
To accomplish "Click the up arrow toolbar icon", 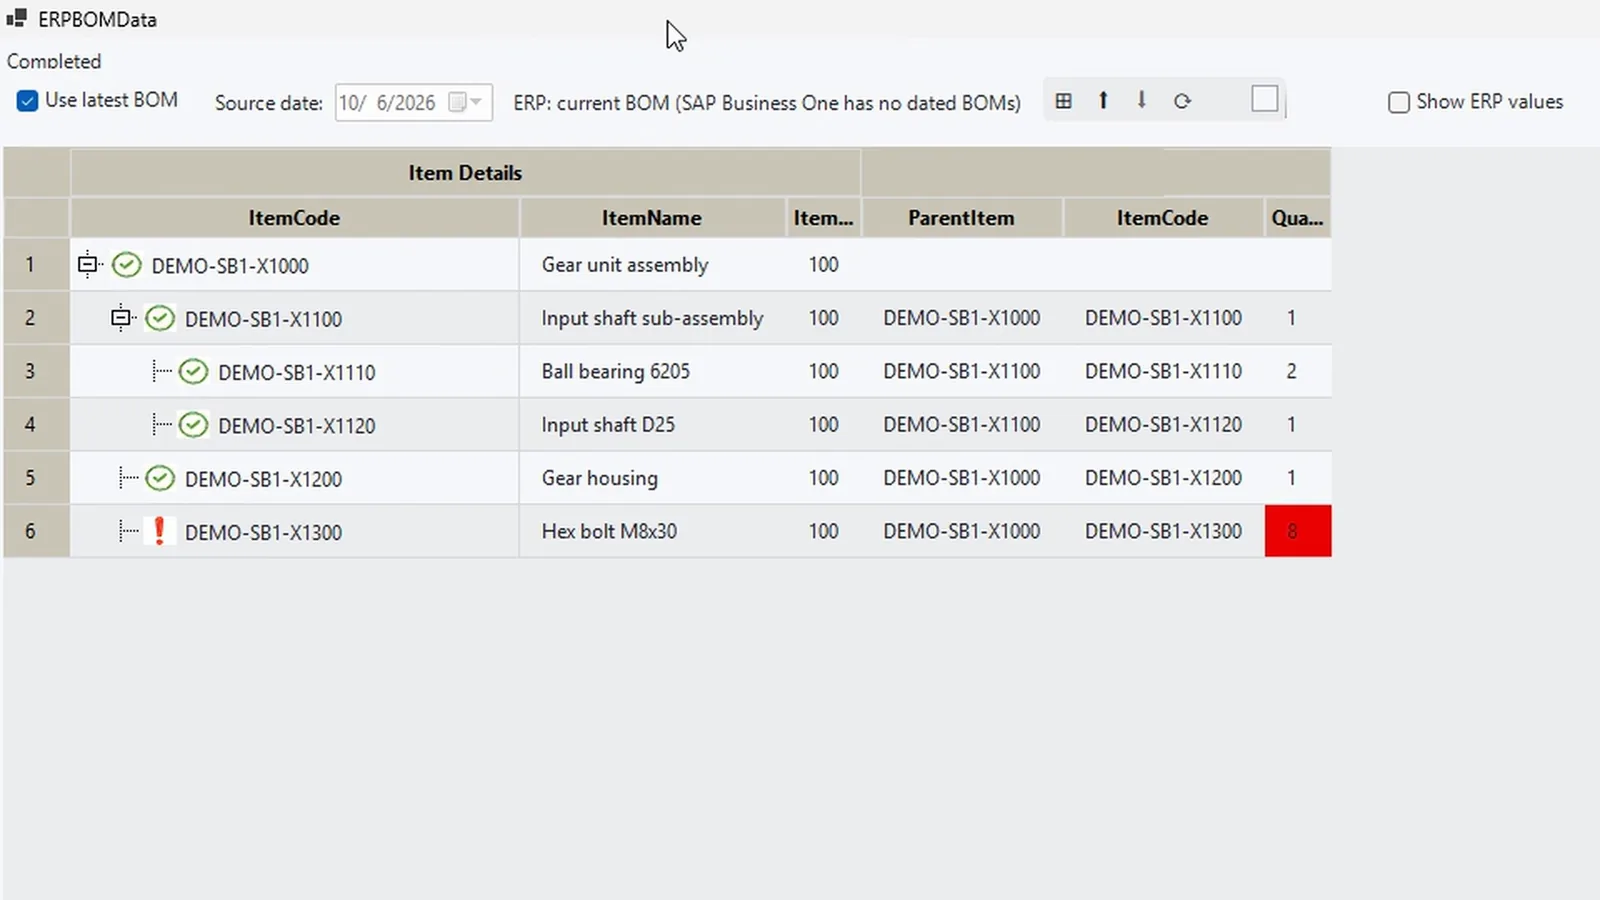I will (1103, 100).
